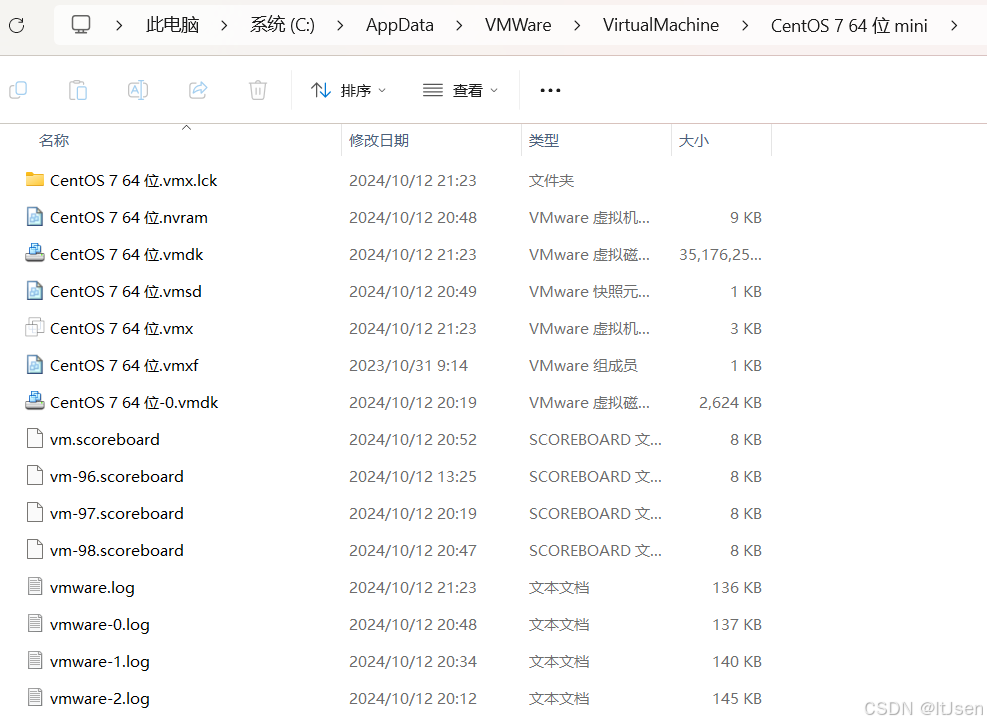Viewport: 987px width, 726px height.
Task: Select text document icon of vmware-2.log
Action: click(x=35, y=698)
